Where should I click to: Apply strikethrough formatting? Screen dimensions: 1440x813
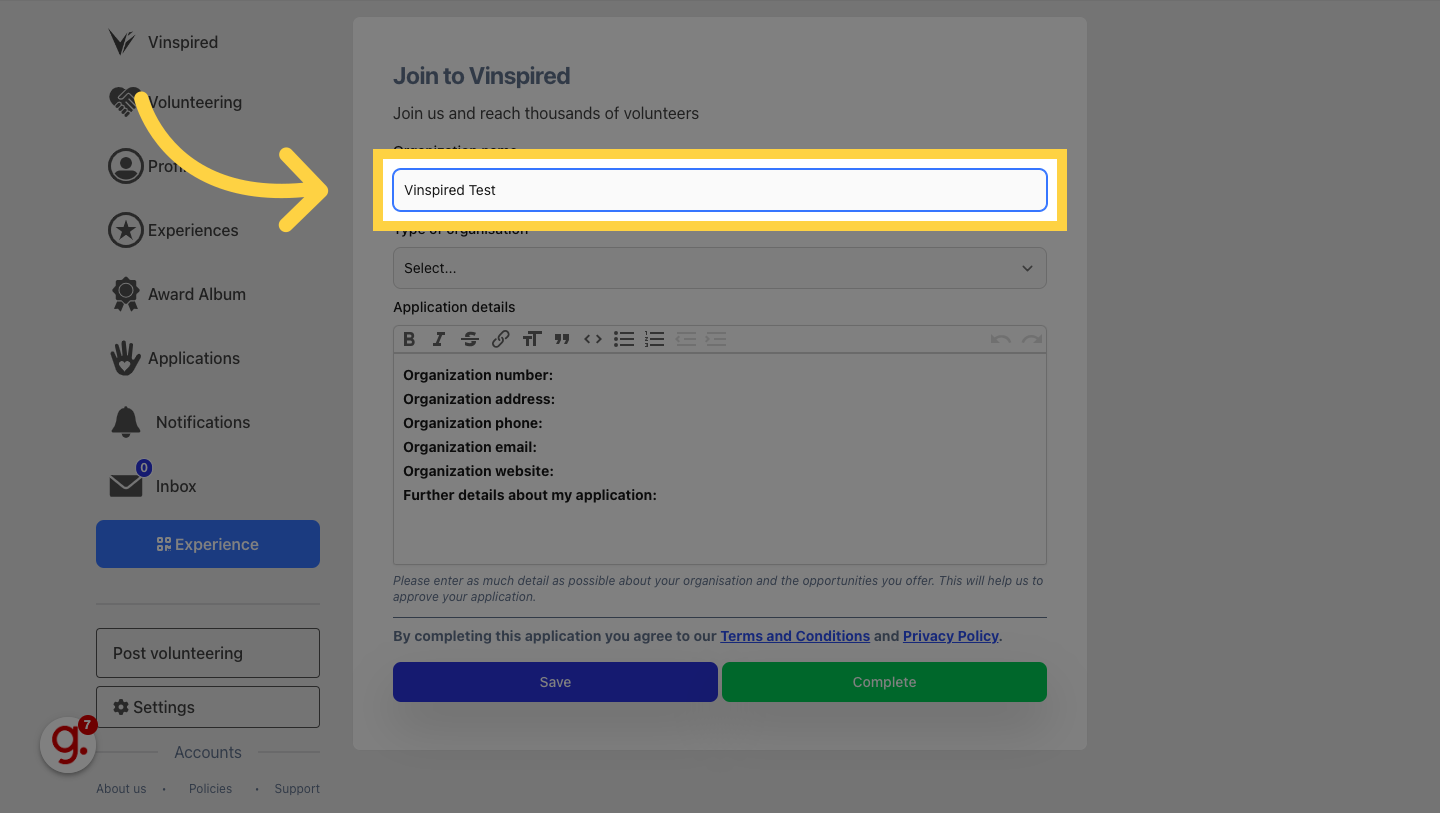tap(470, 339)
